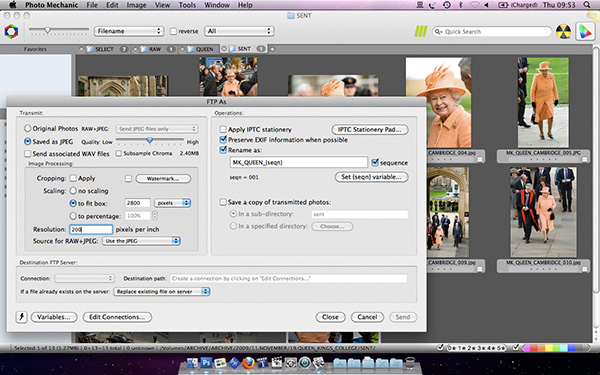Enable Apply IPTC stationery checkbox
This screenshot has height=375, width=600.
click(223, 129)
